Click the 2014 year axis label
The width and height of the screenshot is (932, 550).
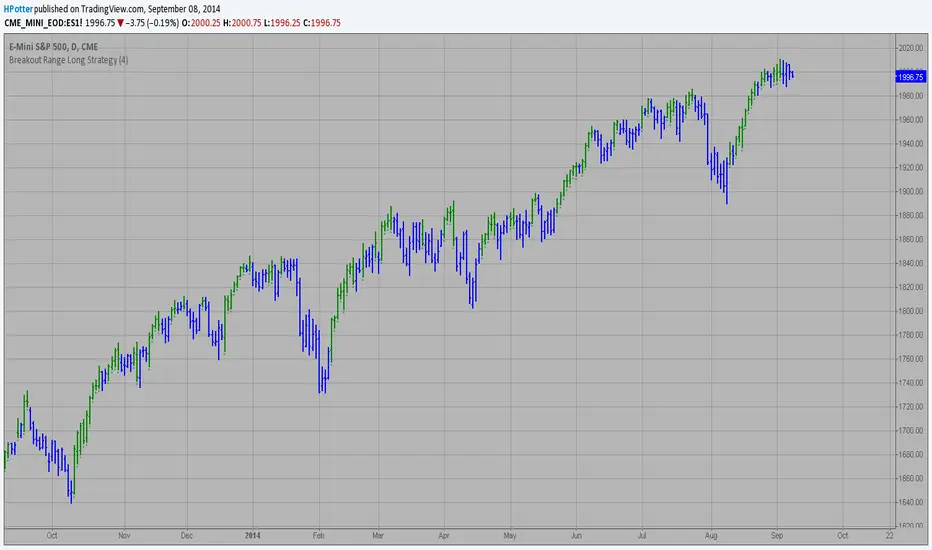[253, 536]
